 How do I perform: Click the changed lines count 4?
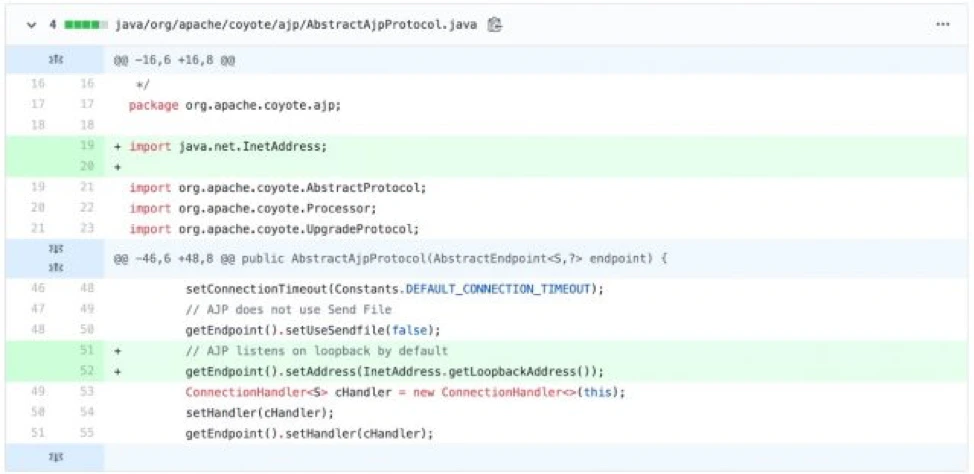(x=52, y=24)
